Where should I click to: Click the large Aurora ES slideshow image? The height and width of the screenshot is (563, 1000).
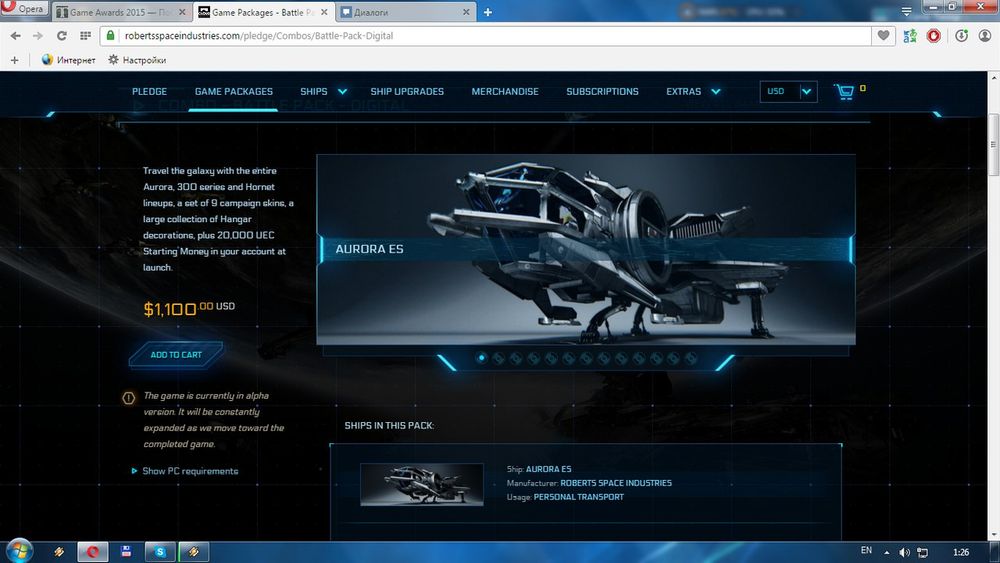[x=586, y=249]
